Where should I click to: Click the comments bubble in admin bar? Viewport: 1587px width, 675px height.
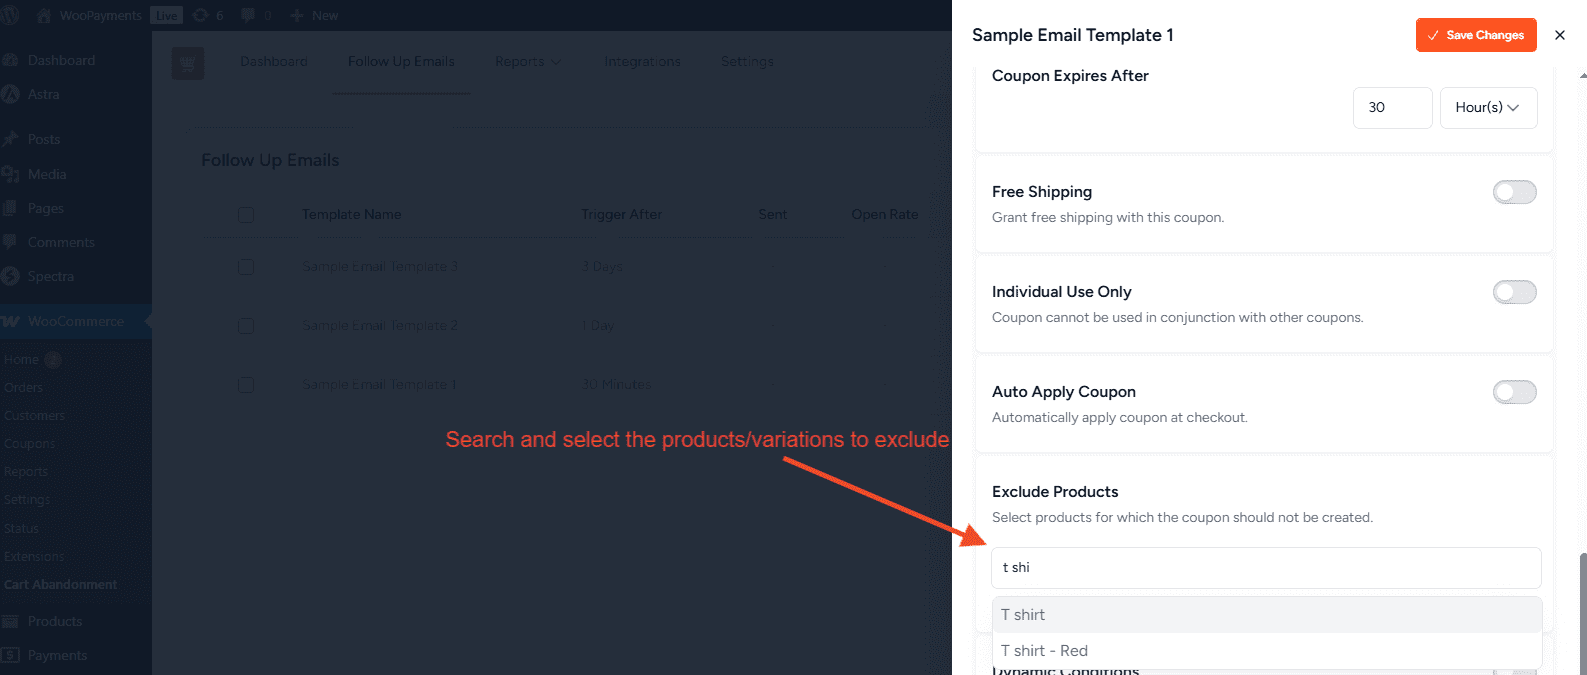pyautogui.click(x=249, y=15)
